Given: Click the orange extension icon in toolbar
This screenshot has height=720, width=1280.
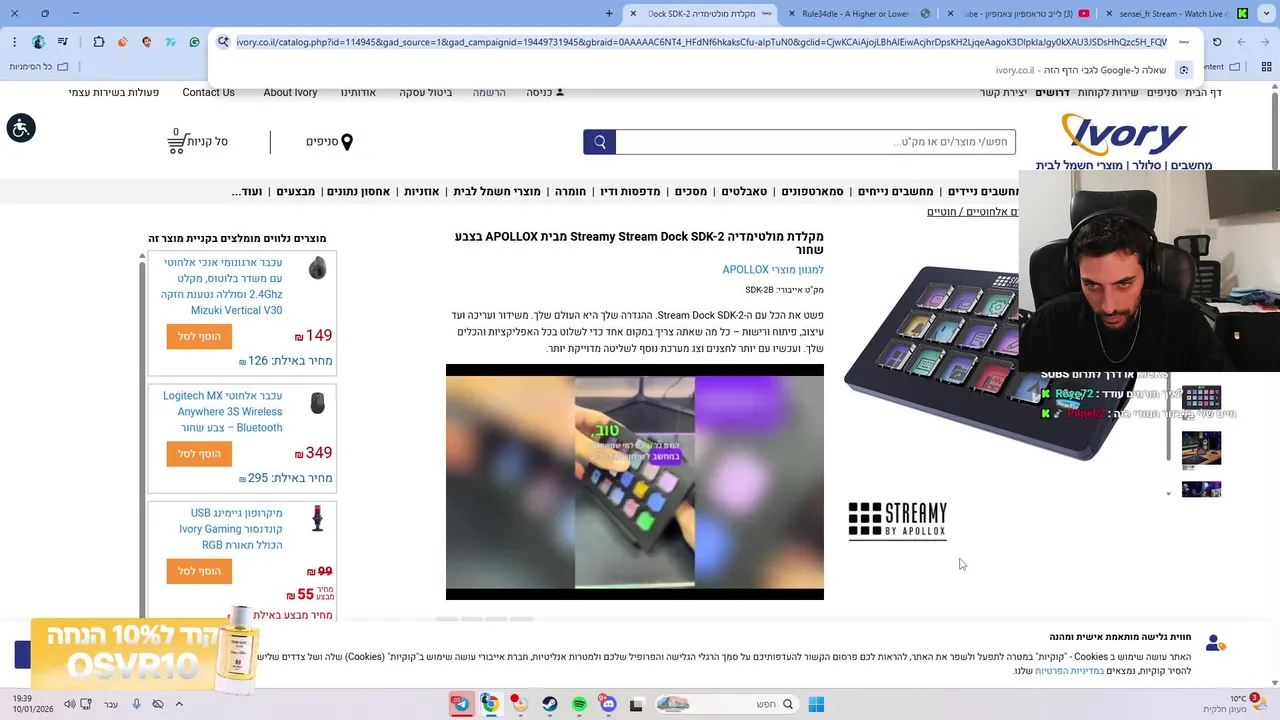Looking at the screenshot, I should click(x=123, y=42).
